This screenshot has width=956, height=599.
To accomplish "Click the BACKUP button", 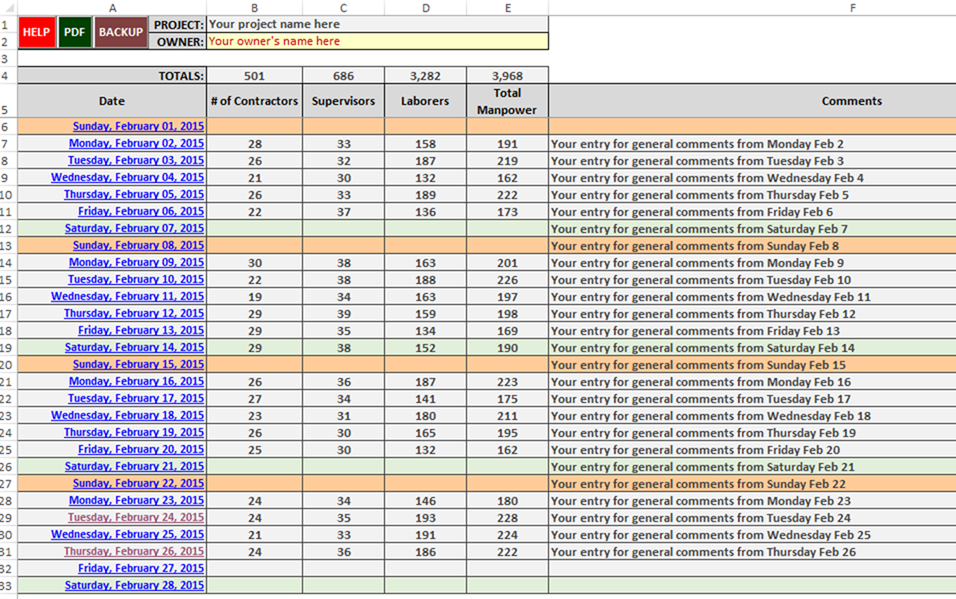I will (121, 32).
